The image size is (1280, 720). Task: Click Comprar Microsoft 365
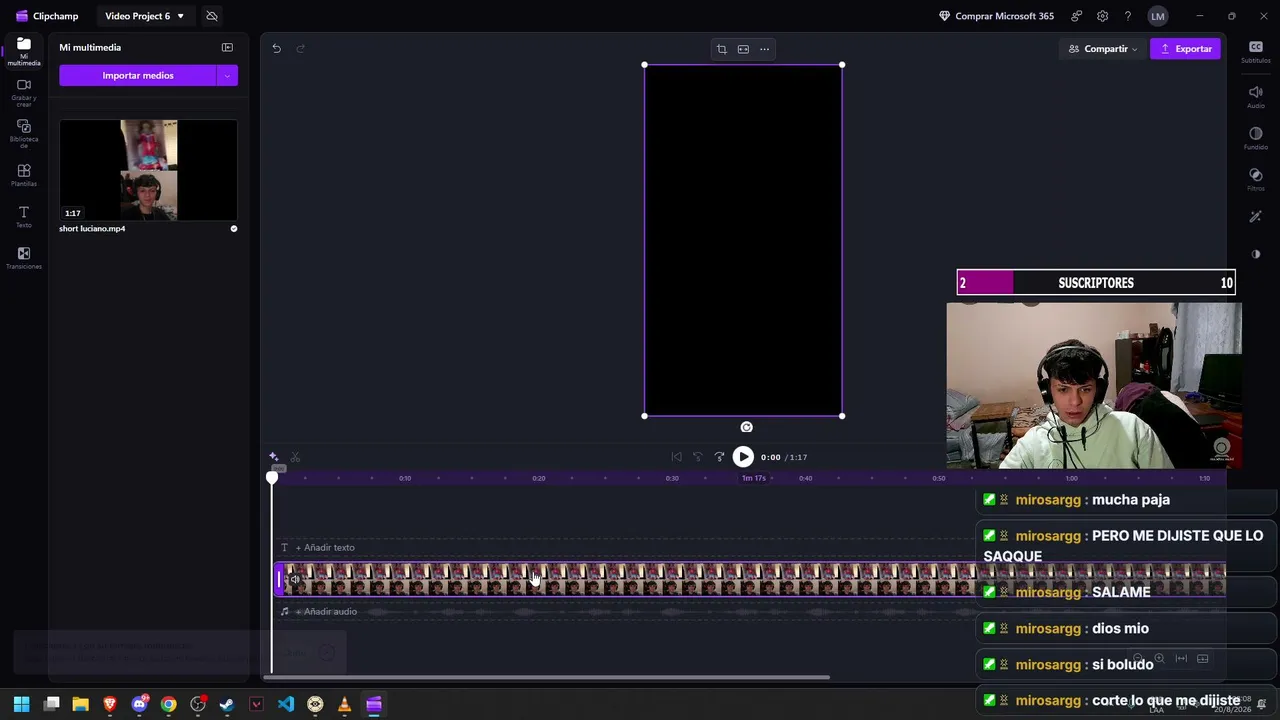click(x=997, y=16)
